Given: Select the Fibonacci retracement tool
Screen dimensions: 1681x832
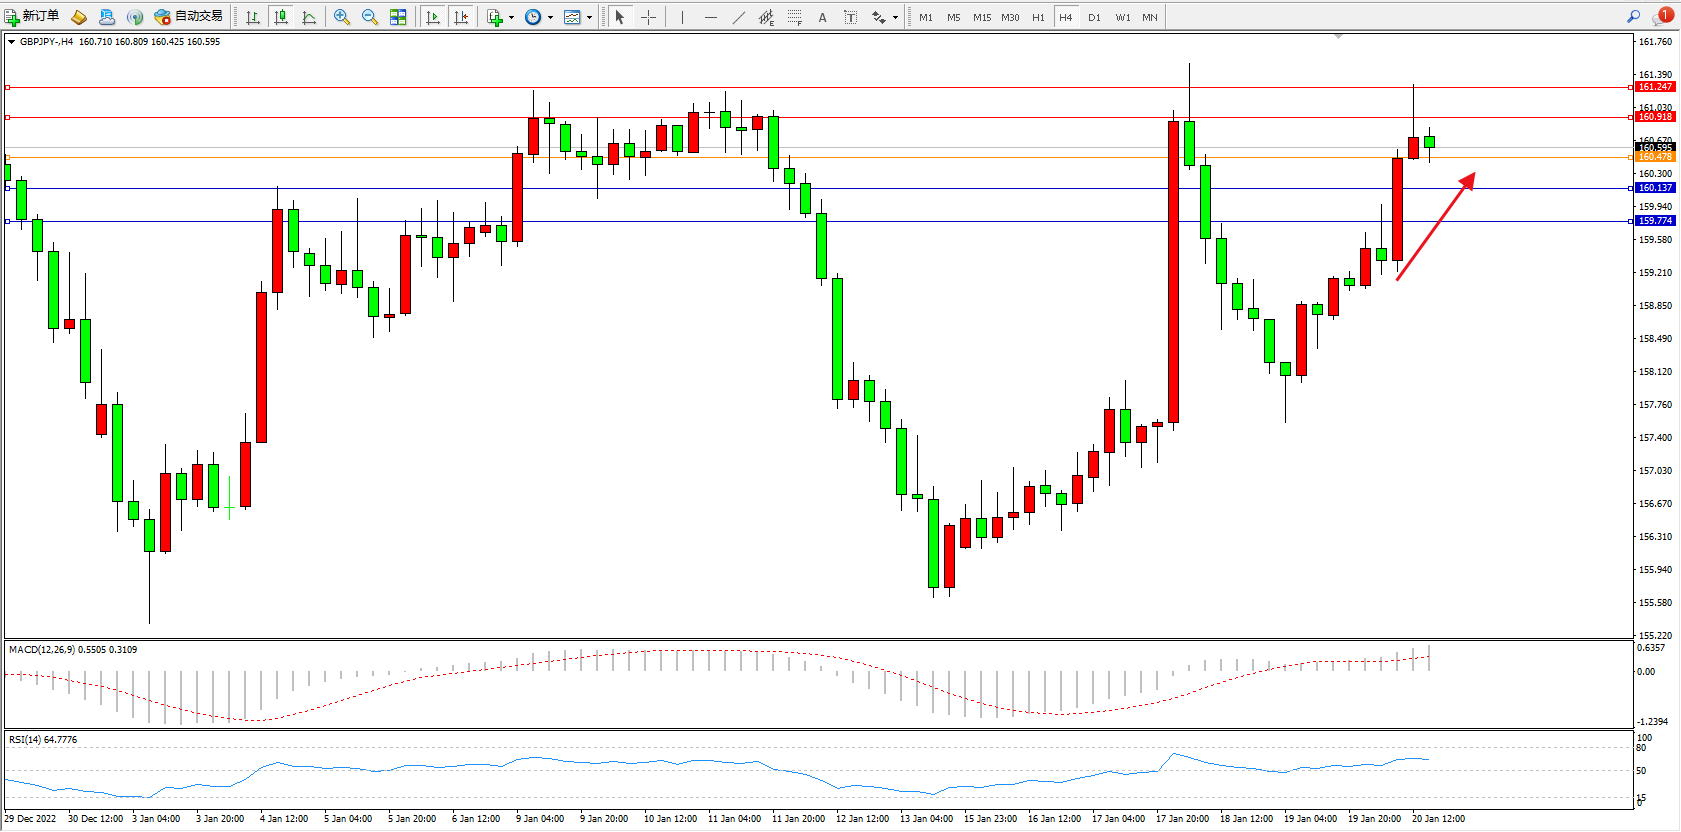Looking at the screenshot, I should (794, 17).
